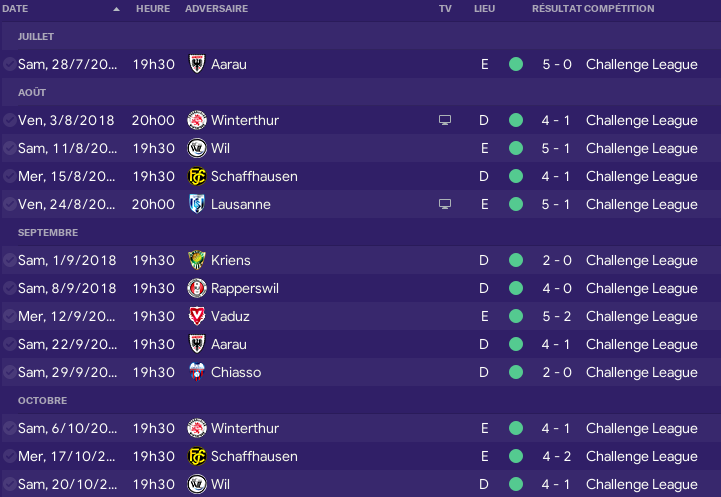Image resolution: width=721 pixels, height=497 pixels.
Task: Click the Aarau club crest on 28/7
Action: coord(197,64)
